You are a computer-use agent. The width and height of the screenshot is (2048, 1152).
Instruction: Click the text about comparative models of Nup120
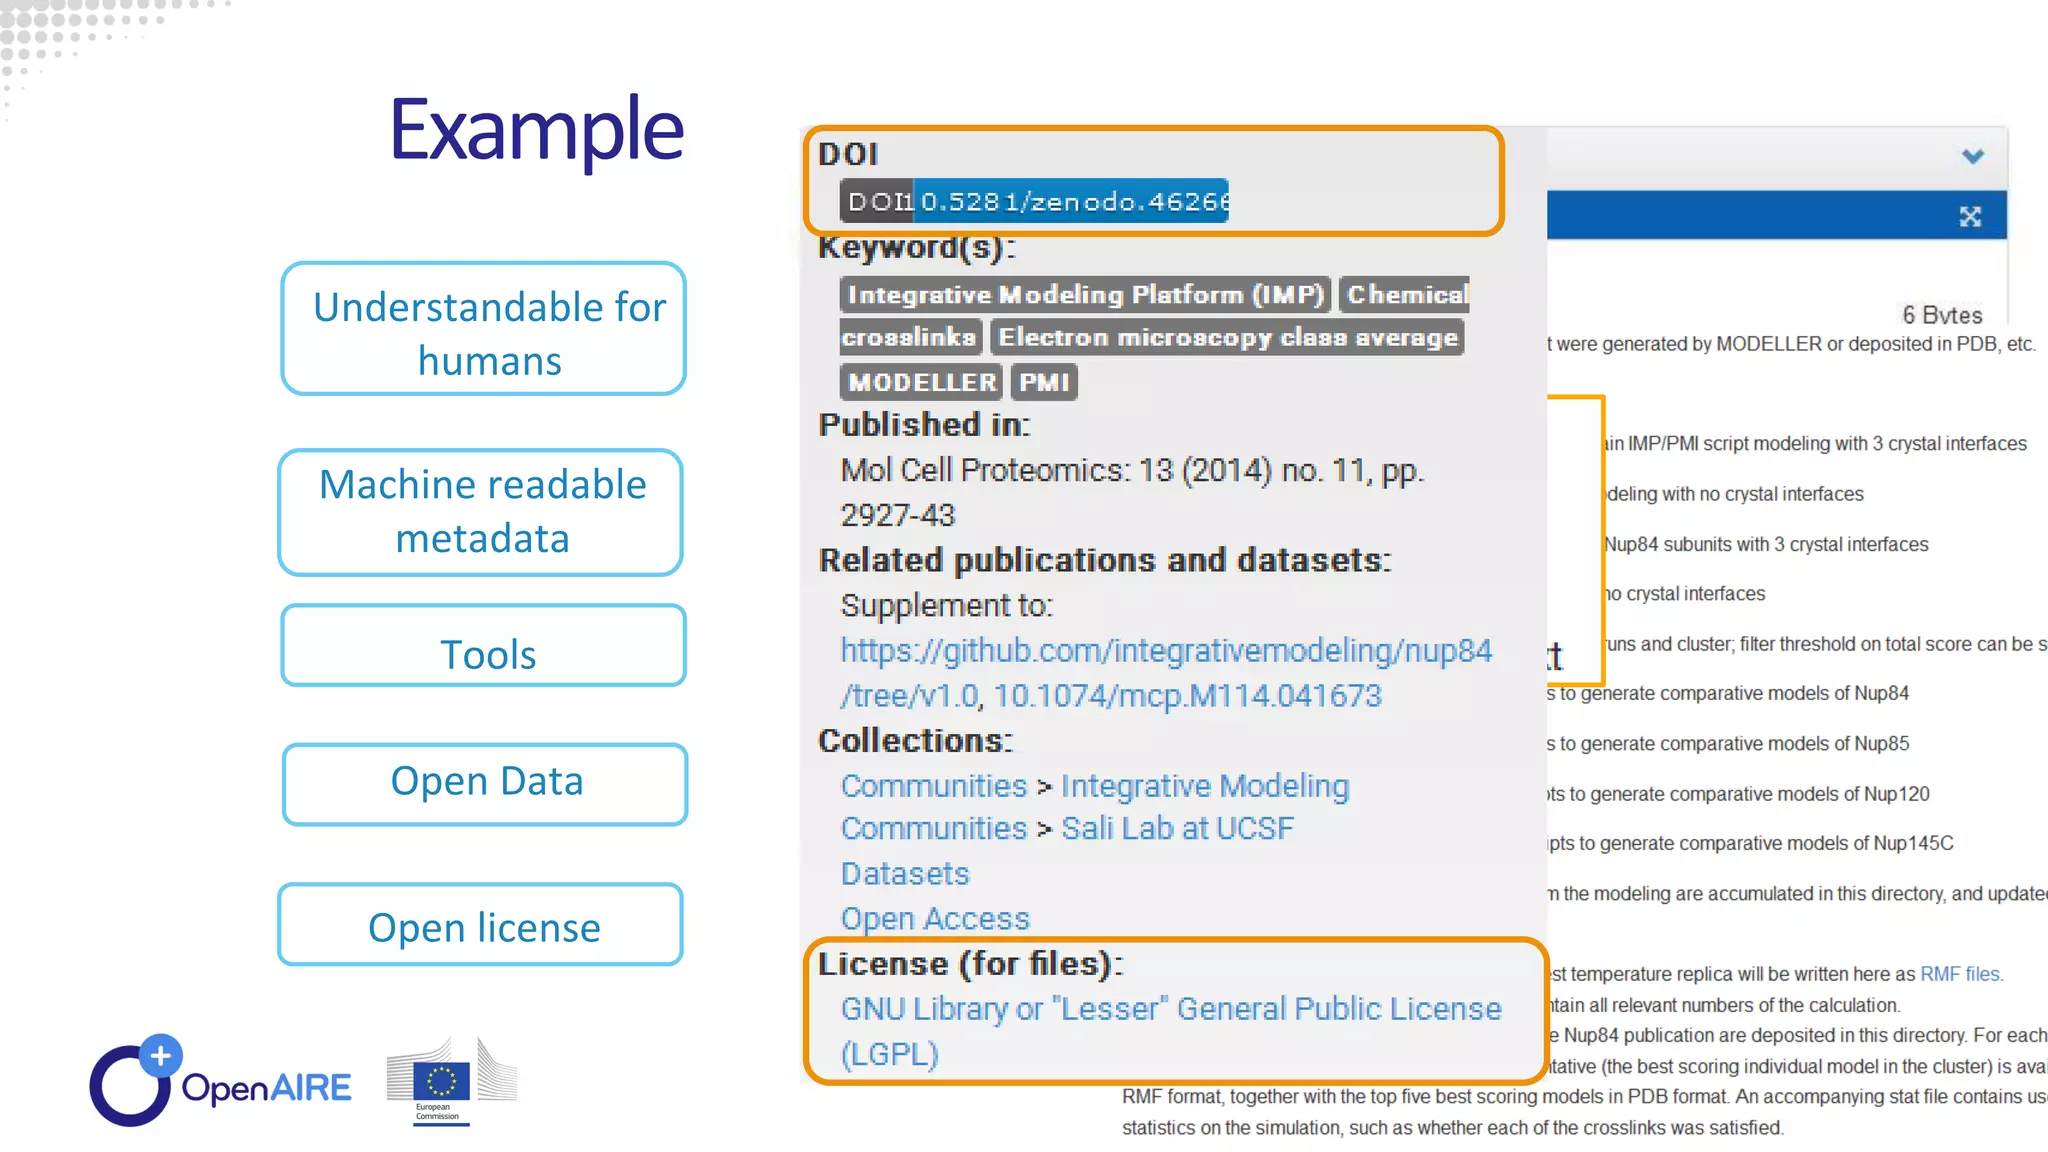[1738, 794]
